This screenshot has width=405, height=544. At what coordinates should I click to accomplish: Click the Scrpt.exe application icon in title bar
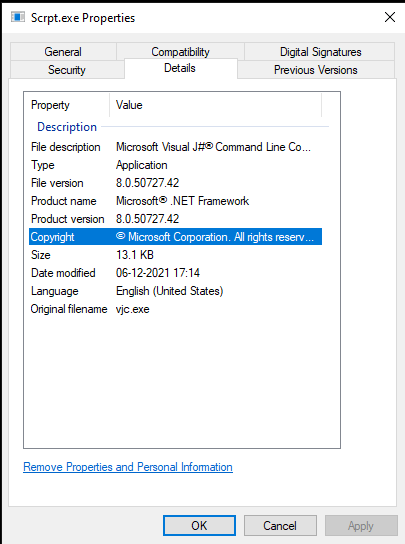18,17
